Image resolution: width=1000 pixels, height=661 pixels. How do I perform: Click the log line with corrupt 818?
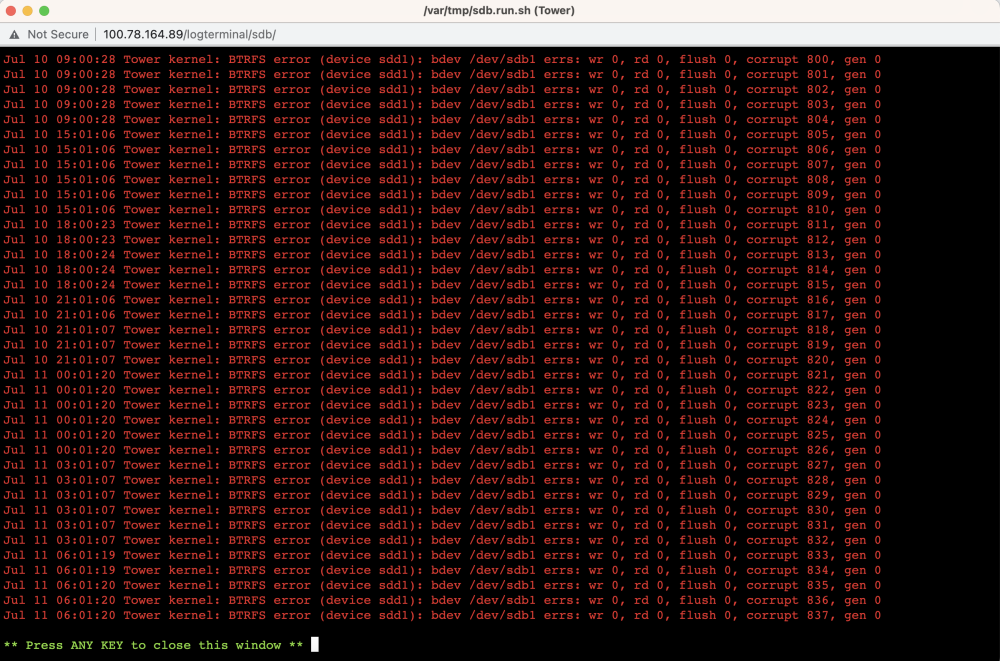pos(442,330)
